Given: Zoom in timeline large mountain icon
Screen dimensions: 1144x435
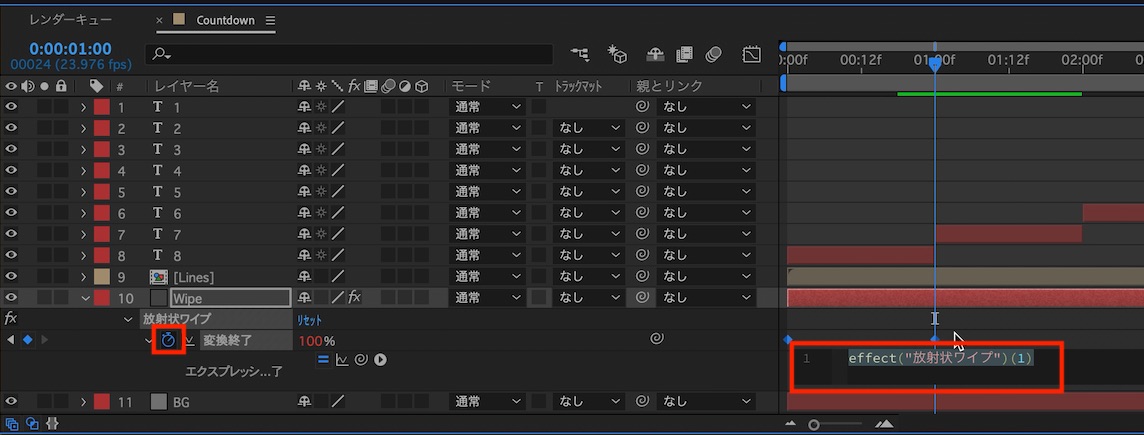Looking at the screenshot, I should [884, 424].
